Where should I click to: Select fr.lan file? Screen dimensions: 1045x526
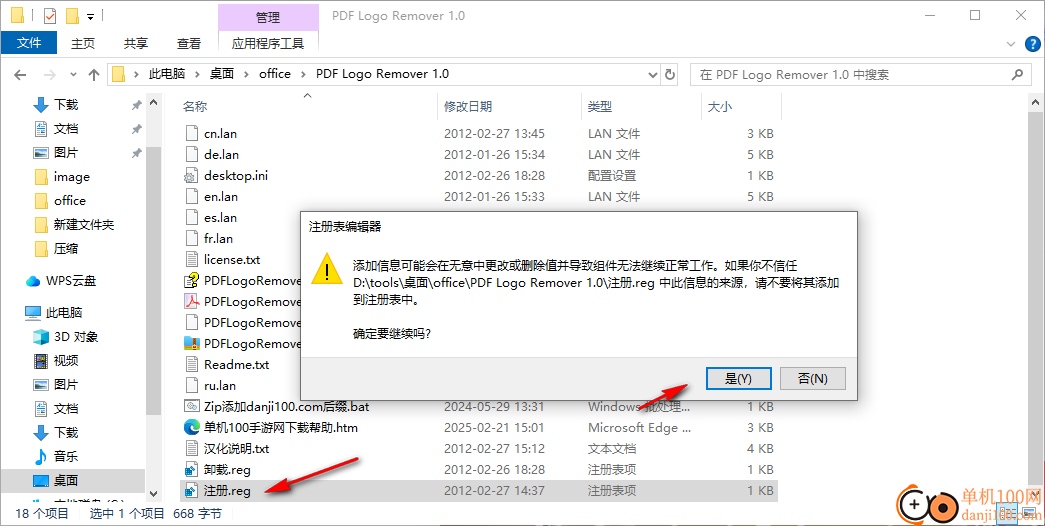[x=219, y=239]
